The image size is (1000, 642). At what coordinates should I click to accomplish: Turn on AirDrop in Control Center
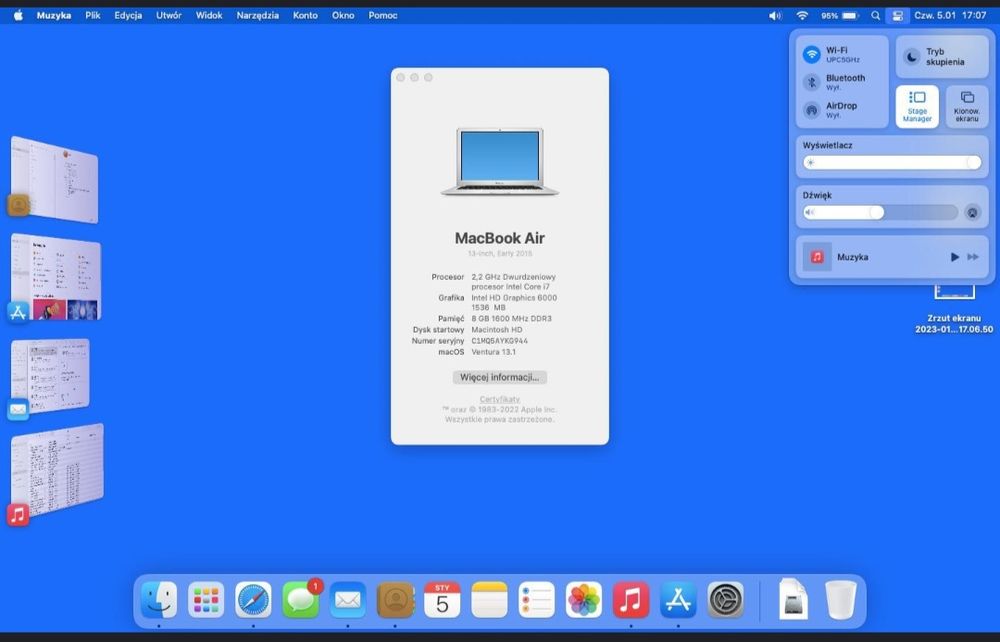click(813, 110)
